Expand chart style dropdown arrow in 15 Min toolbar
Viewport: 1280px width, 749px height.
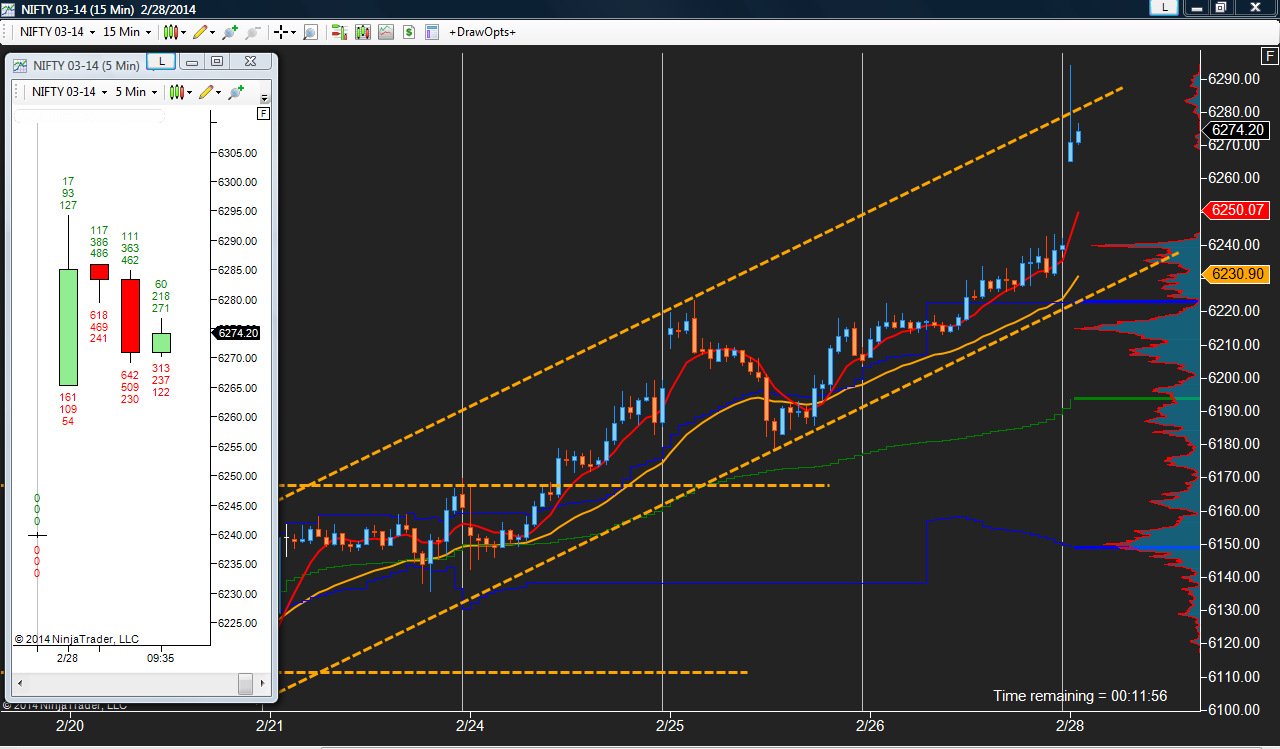pos(184,33)
